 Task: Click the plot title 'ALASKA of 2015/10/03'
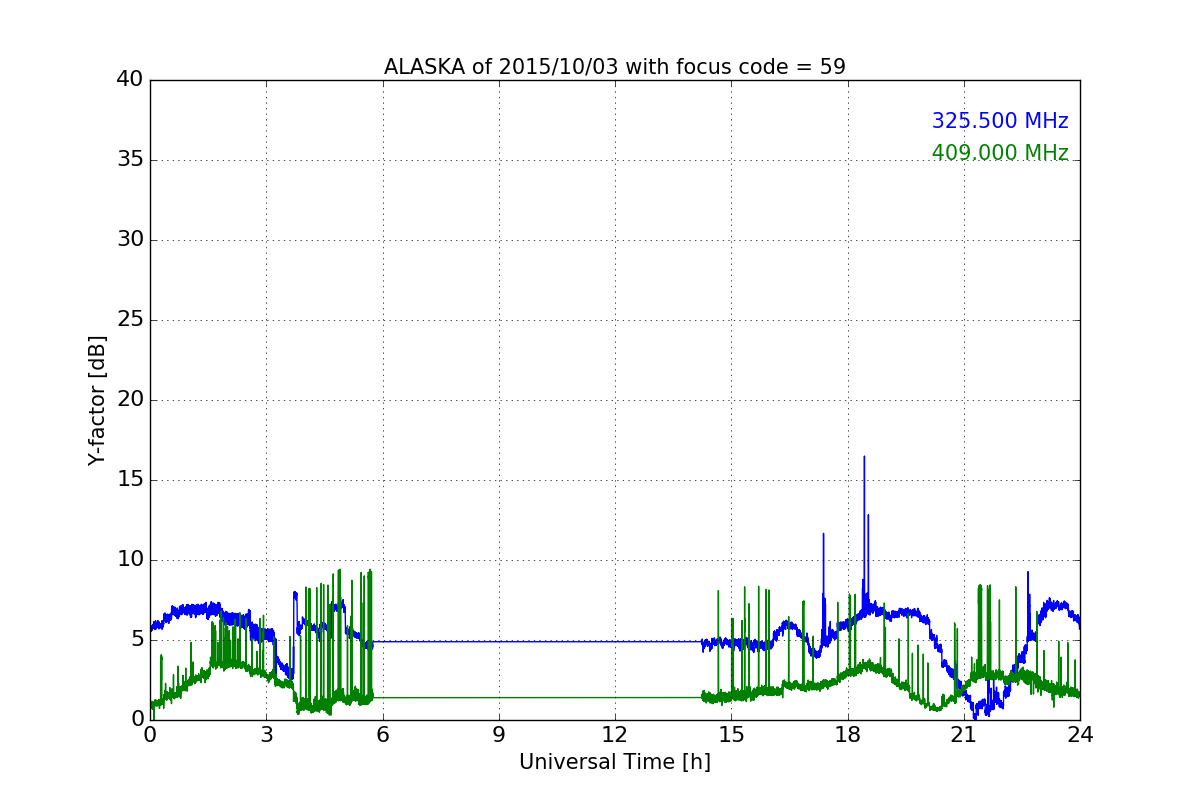pyautogui.click(x=615, y=67)
